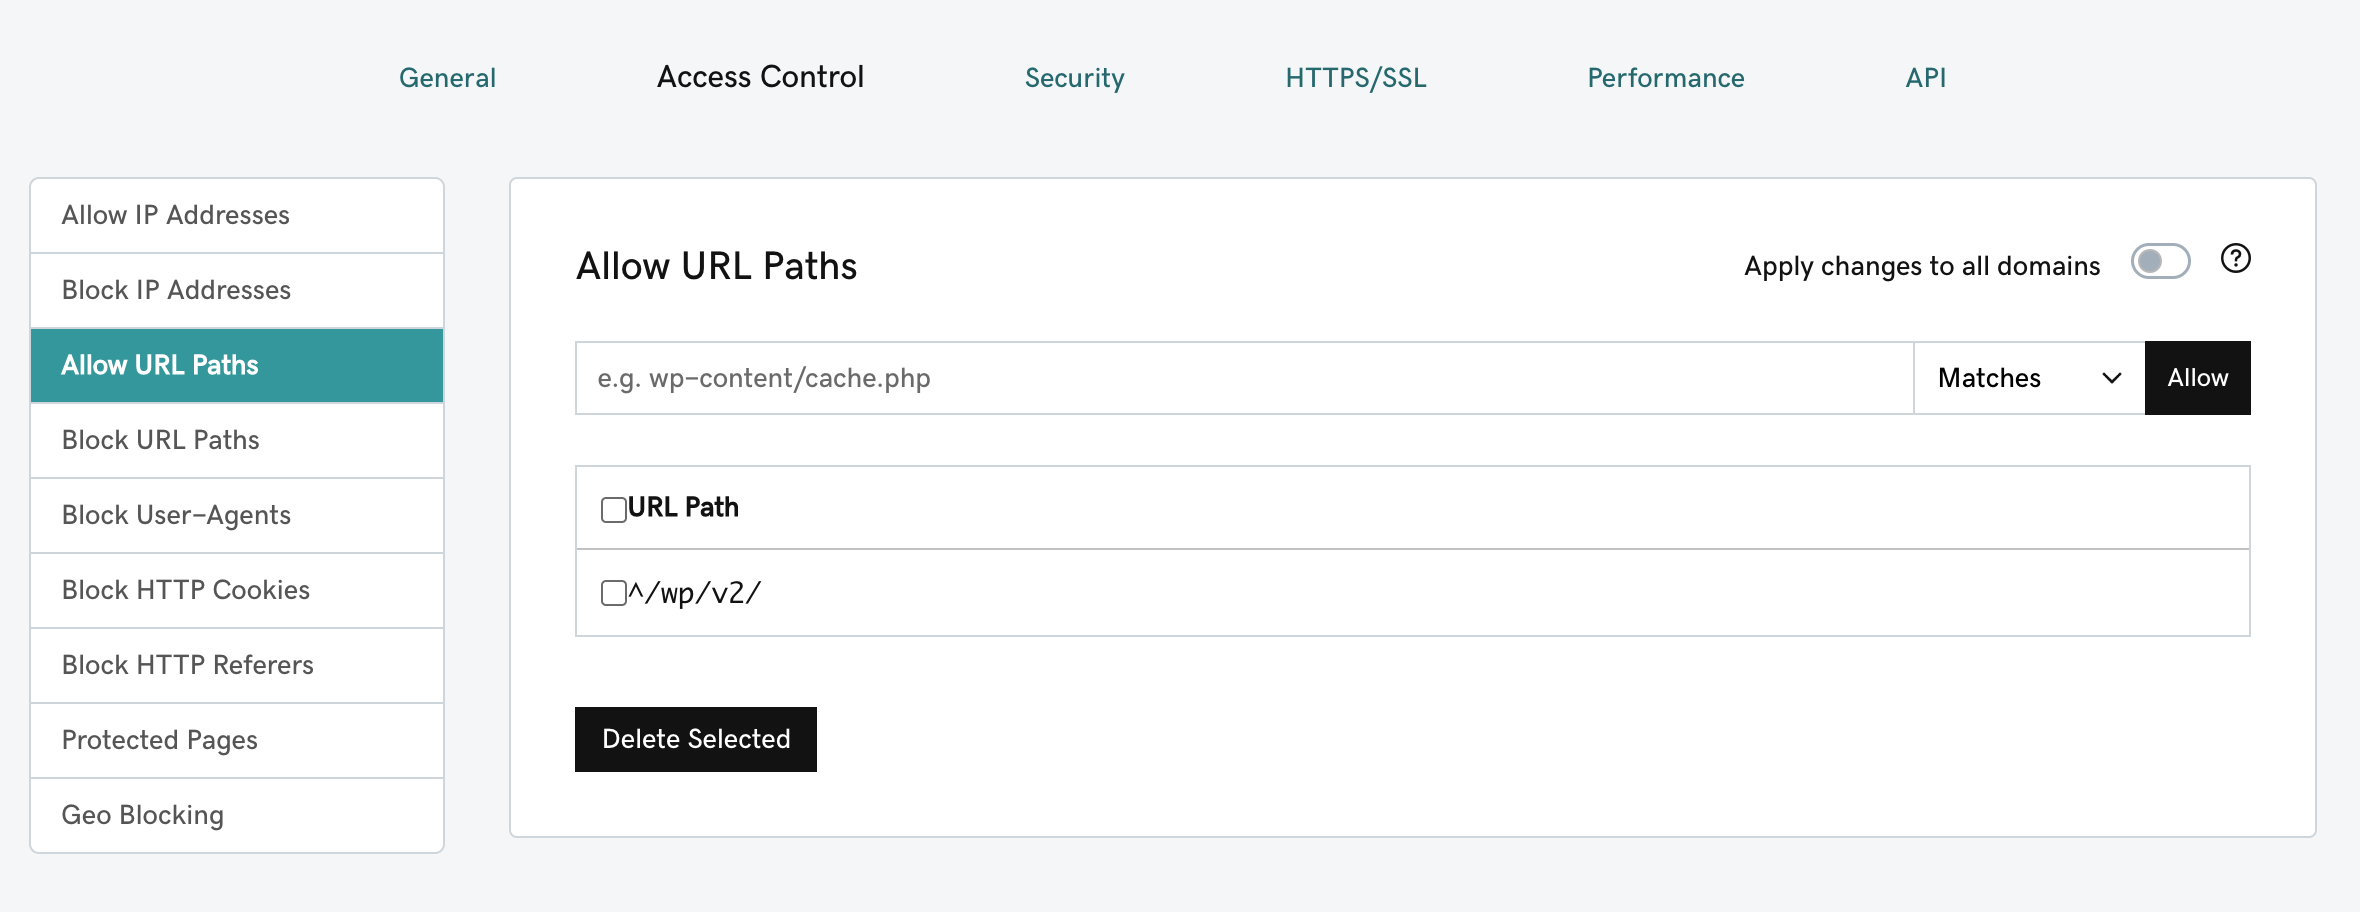Open Protected Pages section
Image resolution: width=2360 pixels, height=912 pixels.
pos(237,740)
